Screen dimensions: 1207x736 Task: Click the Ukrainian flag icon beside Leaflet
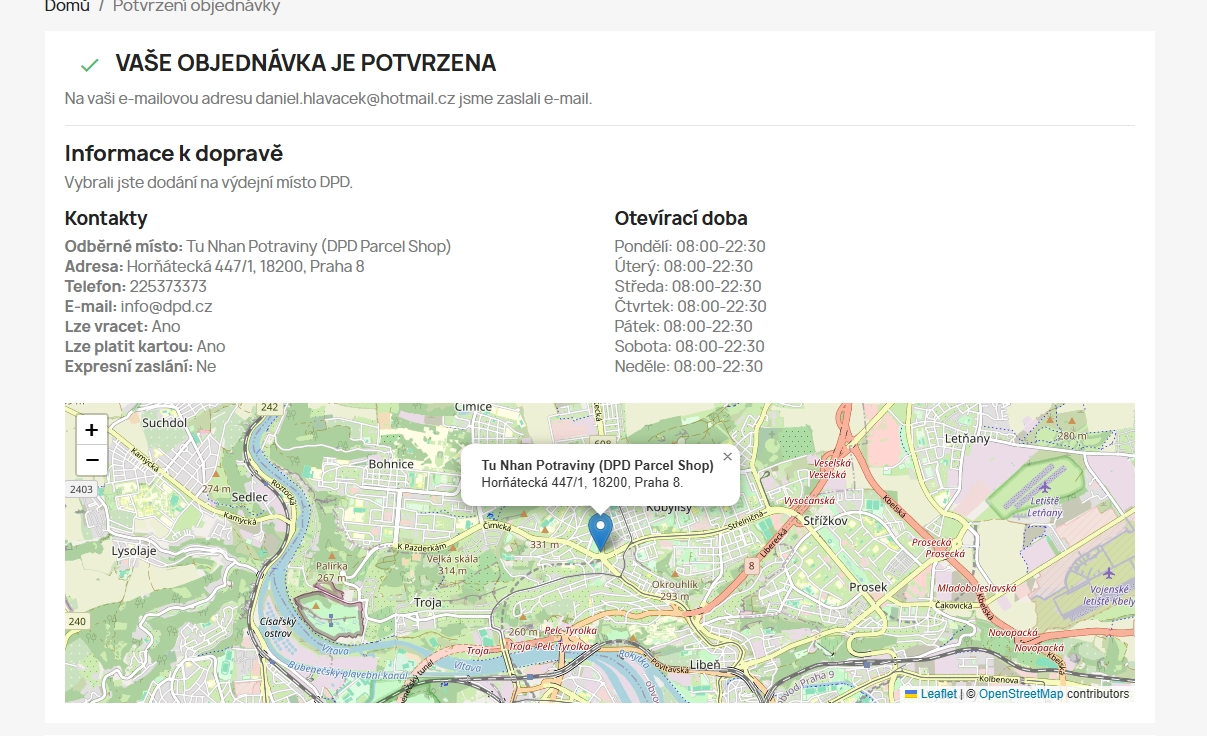[911, 694]
